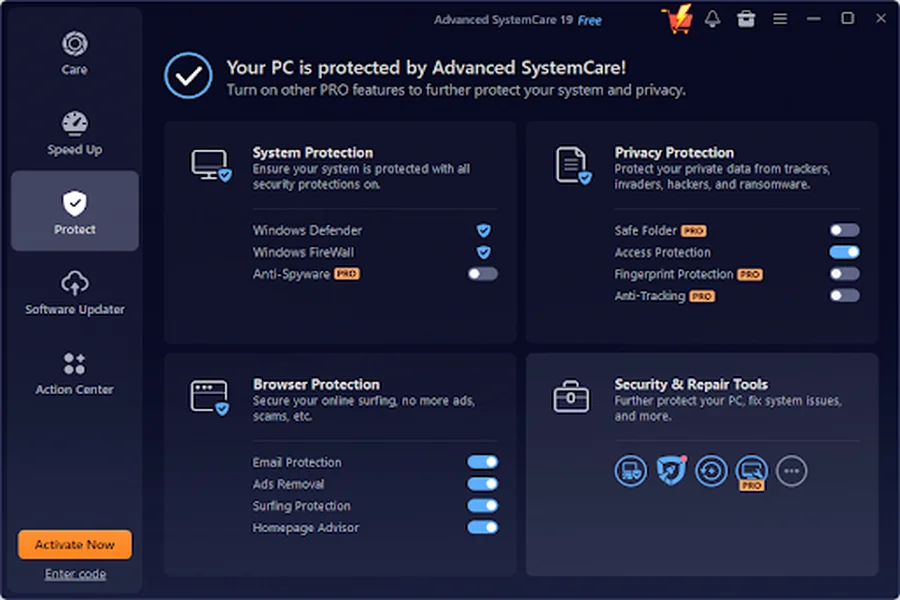Image resolution: width=900 pixels, height=600 pixels.
Task: Show more security tools via ellipsis
Action: click(792, 471)
